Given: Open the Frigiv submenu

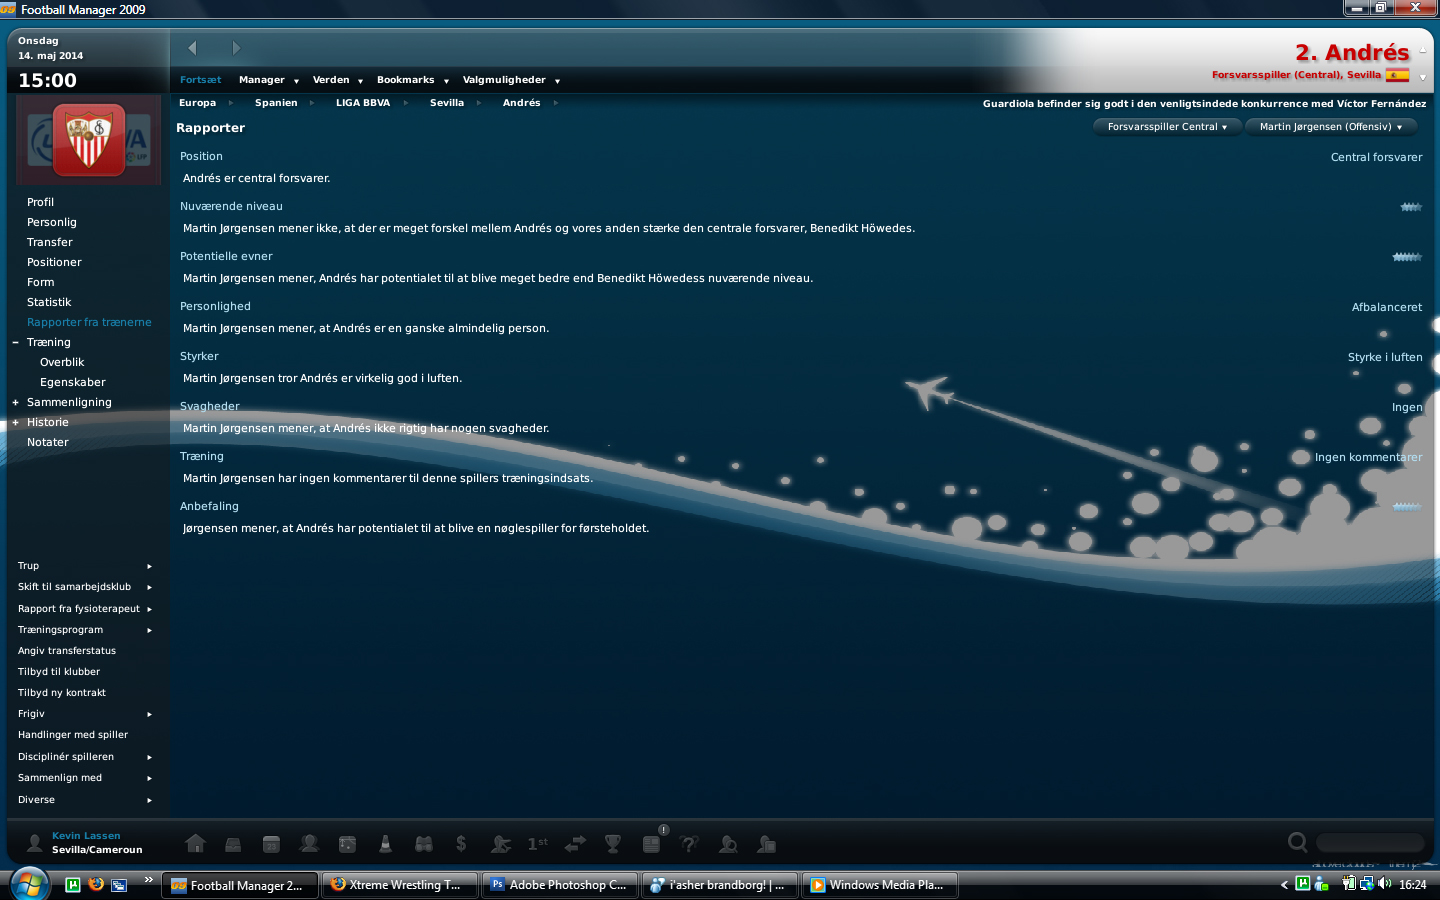Looking at the screenshot, I should [x=85, y=714].
